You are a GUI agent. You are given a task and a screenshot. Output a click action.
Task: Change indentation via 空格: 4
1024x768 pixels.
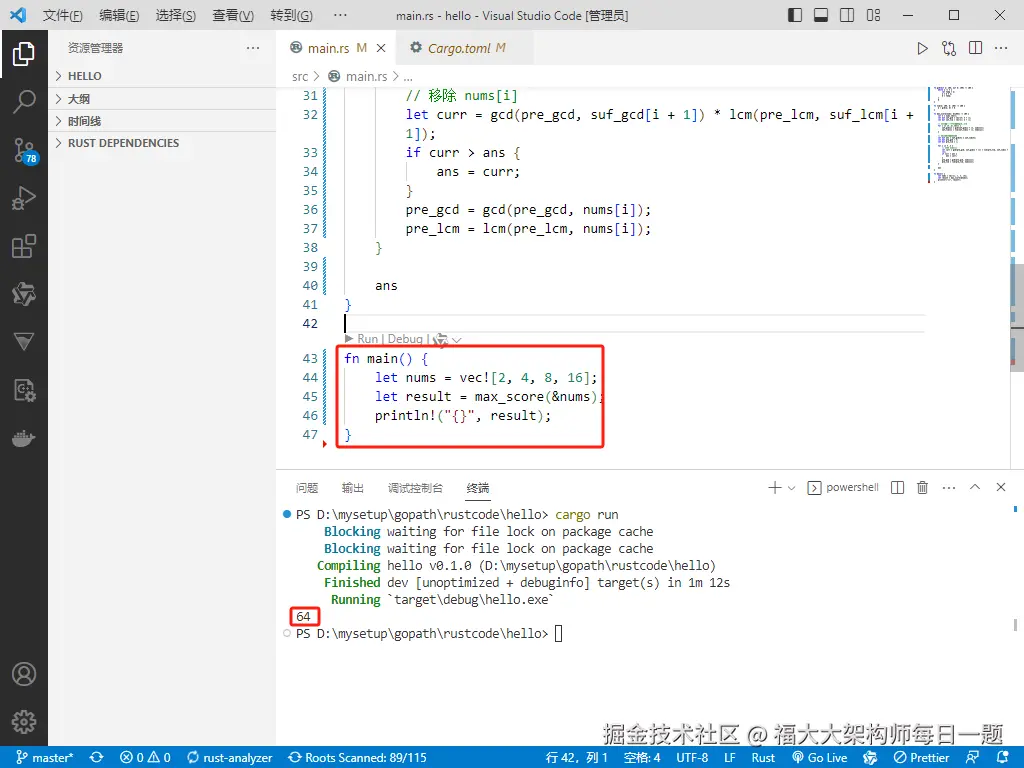[x=642, y=758]
